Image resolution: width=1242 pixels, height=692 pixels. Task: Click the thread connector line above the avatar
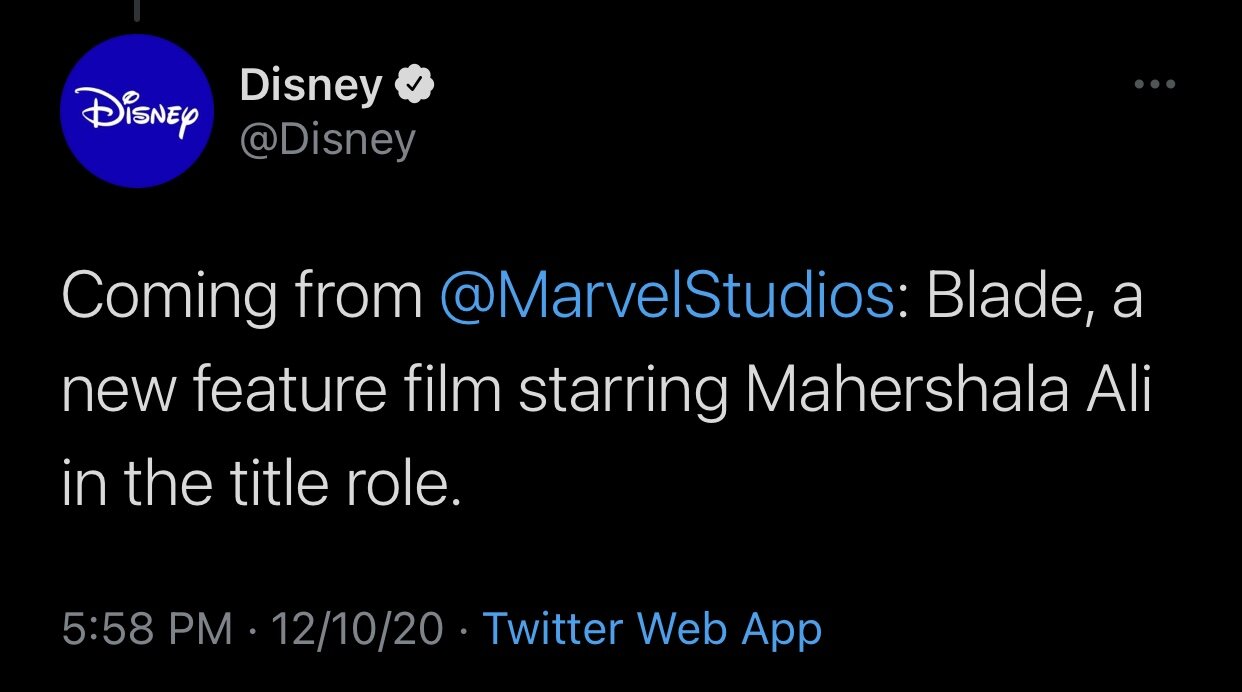[136, 10]
